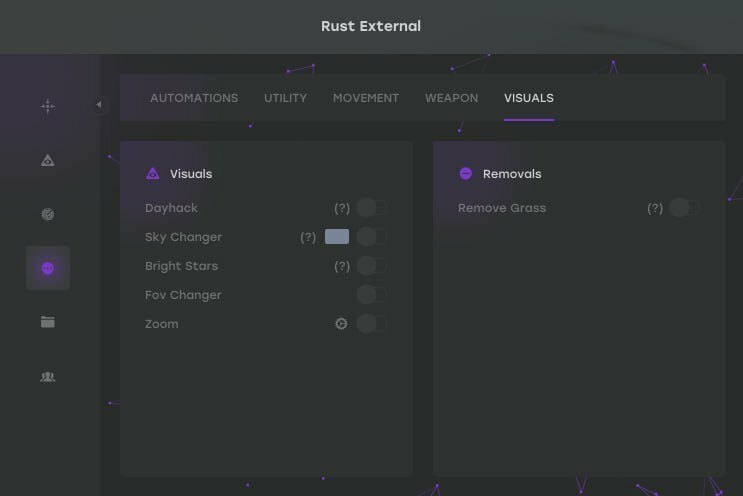Select the purple misc dots sidebar icon
This screenshot has width=743, height=496.
click(x=48, y=268)
